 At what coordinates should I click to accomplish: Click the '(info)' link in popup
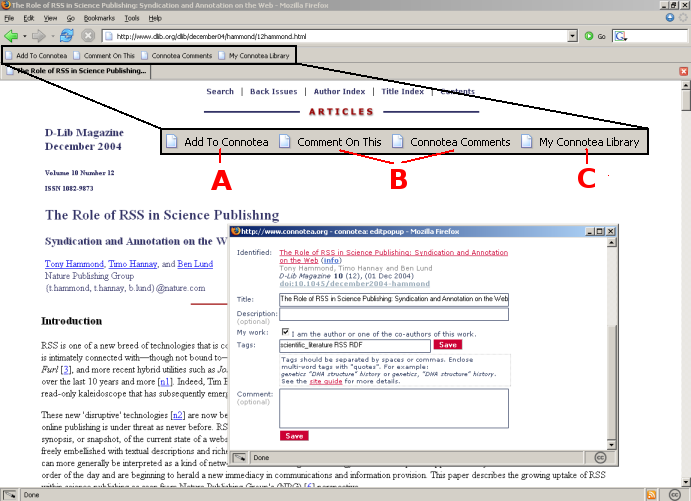point(331,260)
